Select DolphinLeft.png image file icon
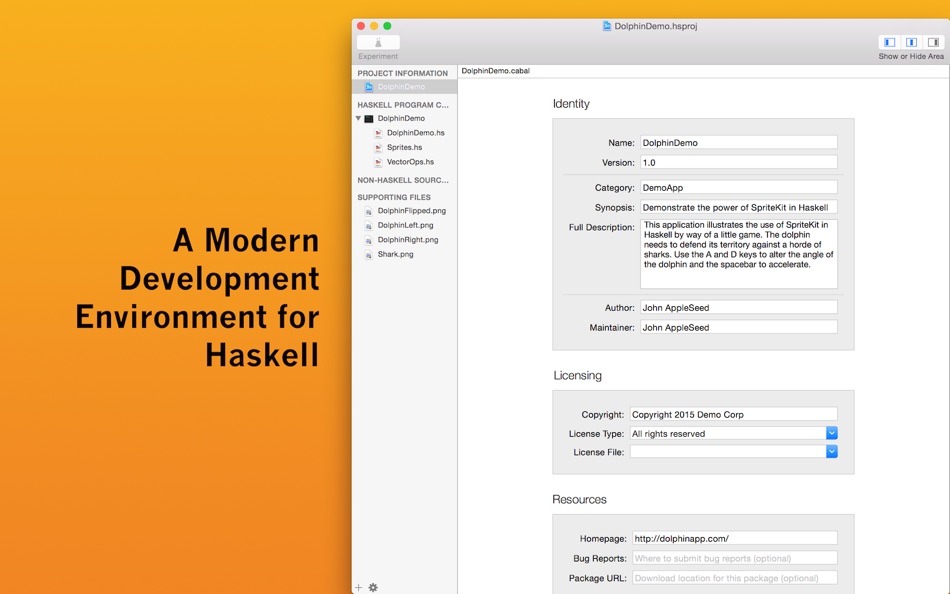Viewport: 950px width, 594px height. coord(368,225)
